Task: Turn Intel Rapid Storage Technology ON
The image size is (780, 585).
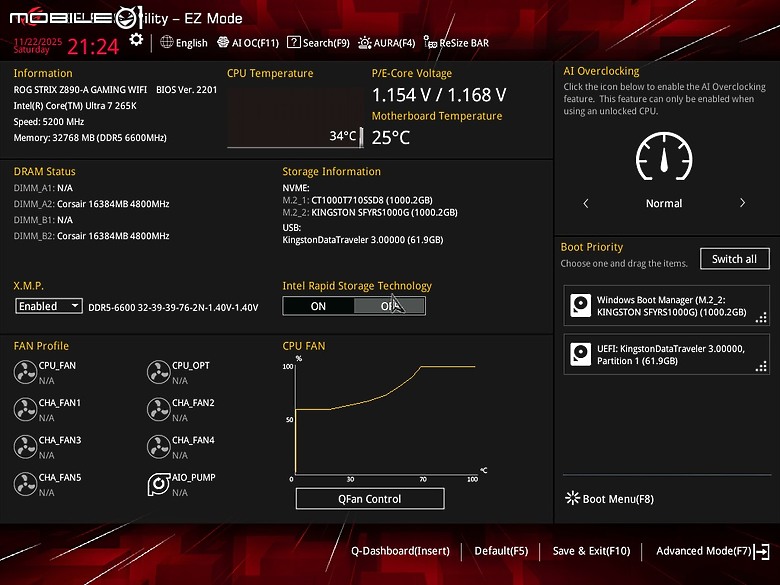Action: [x=318, y=306]
